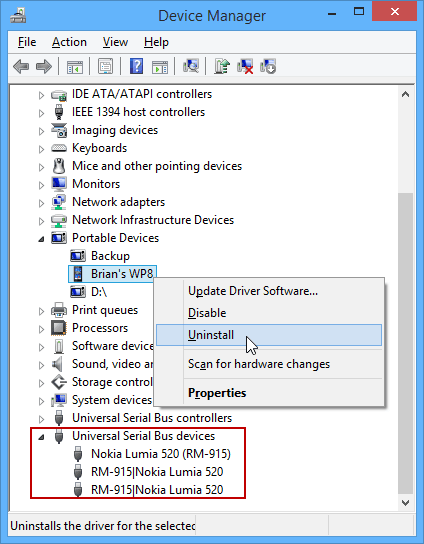Image resolution: width=424 pixels, height=544 pixels.
Task: Select the Network Infrastructure Devices category
Action: [153, 220]
